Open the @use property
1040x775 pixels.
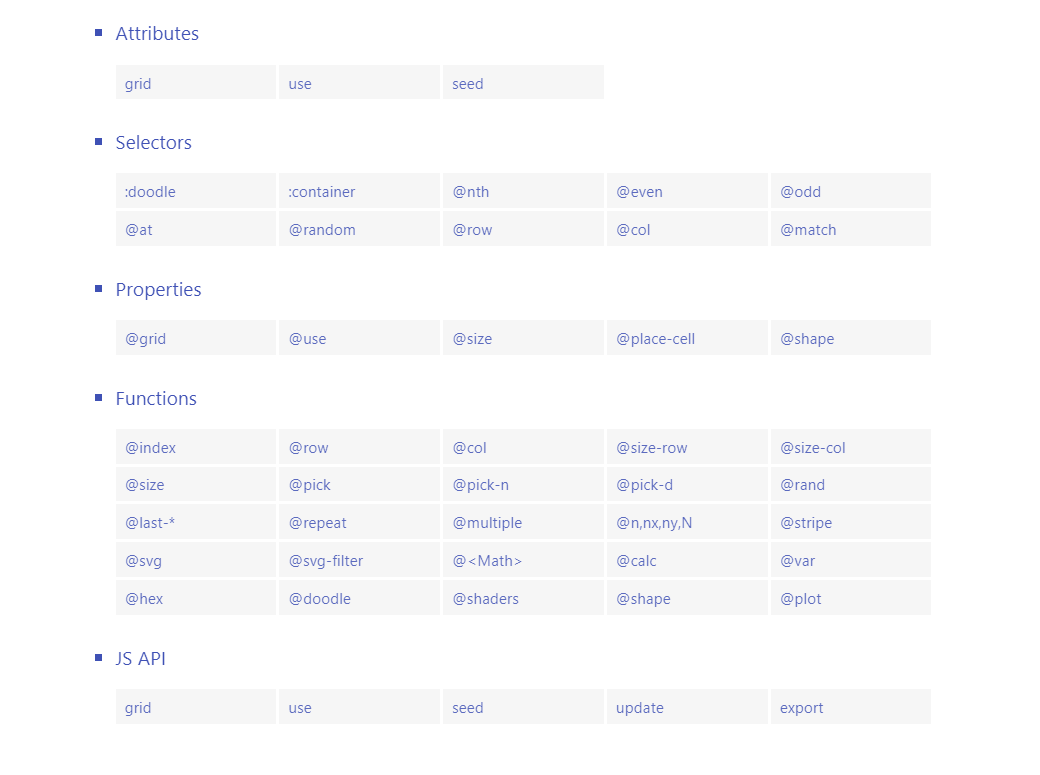(x=359, y=337)
